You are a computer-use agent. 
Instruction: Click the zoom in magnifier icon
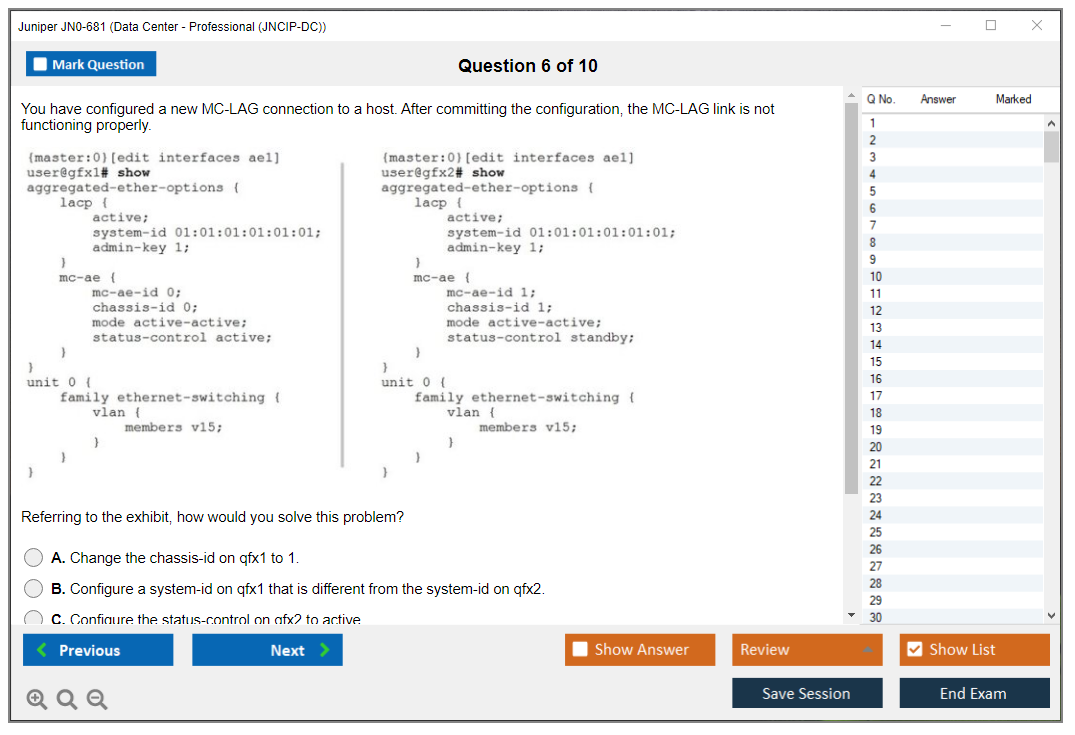pos(36,700)
